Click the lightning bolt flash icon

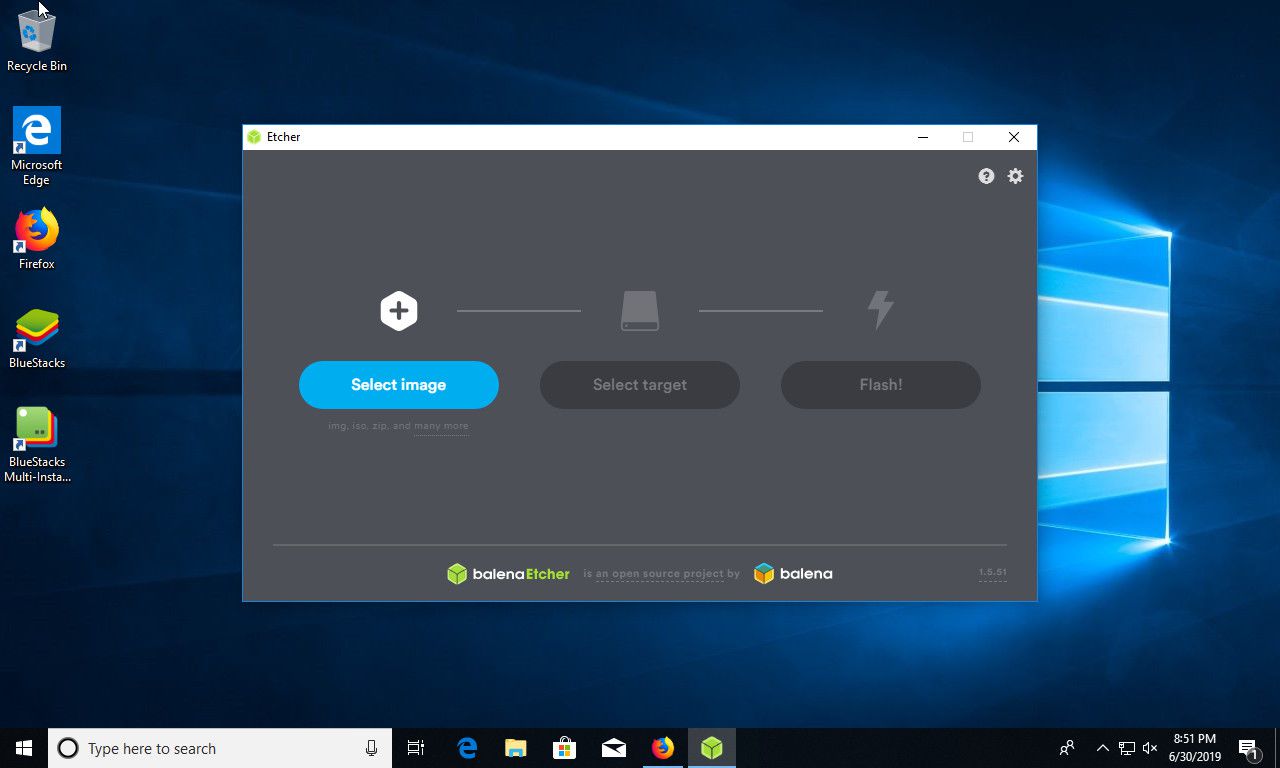pyautogui.click(x=880, y=310)
